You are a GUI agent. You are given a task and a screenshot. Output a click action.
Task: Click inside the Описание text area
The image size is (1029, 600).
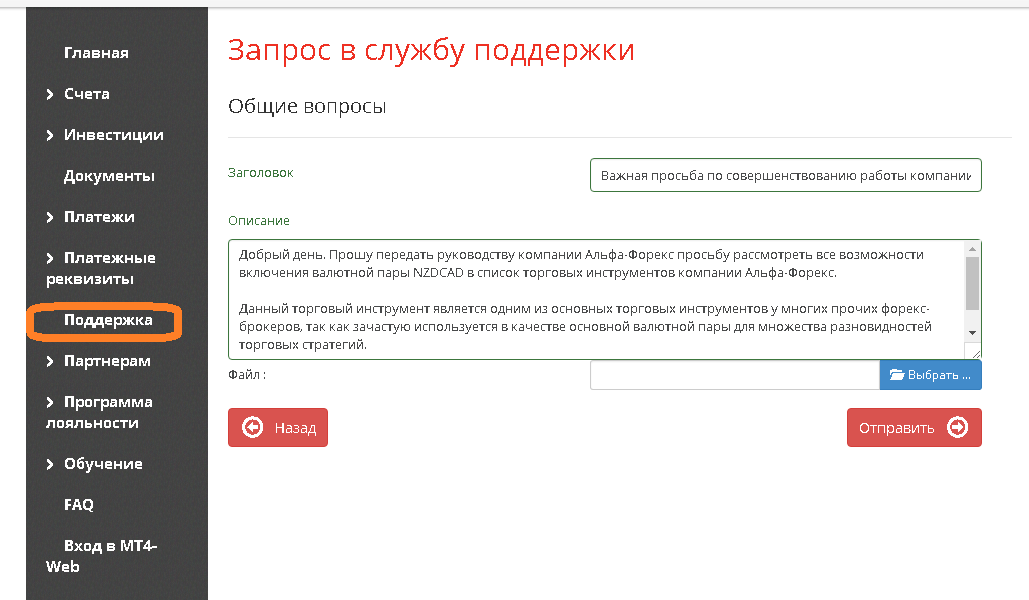(x=596, y=299)
